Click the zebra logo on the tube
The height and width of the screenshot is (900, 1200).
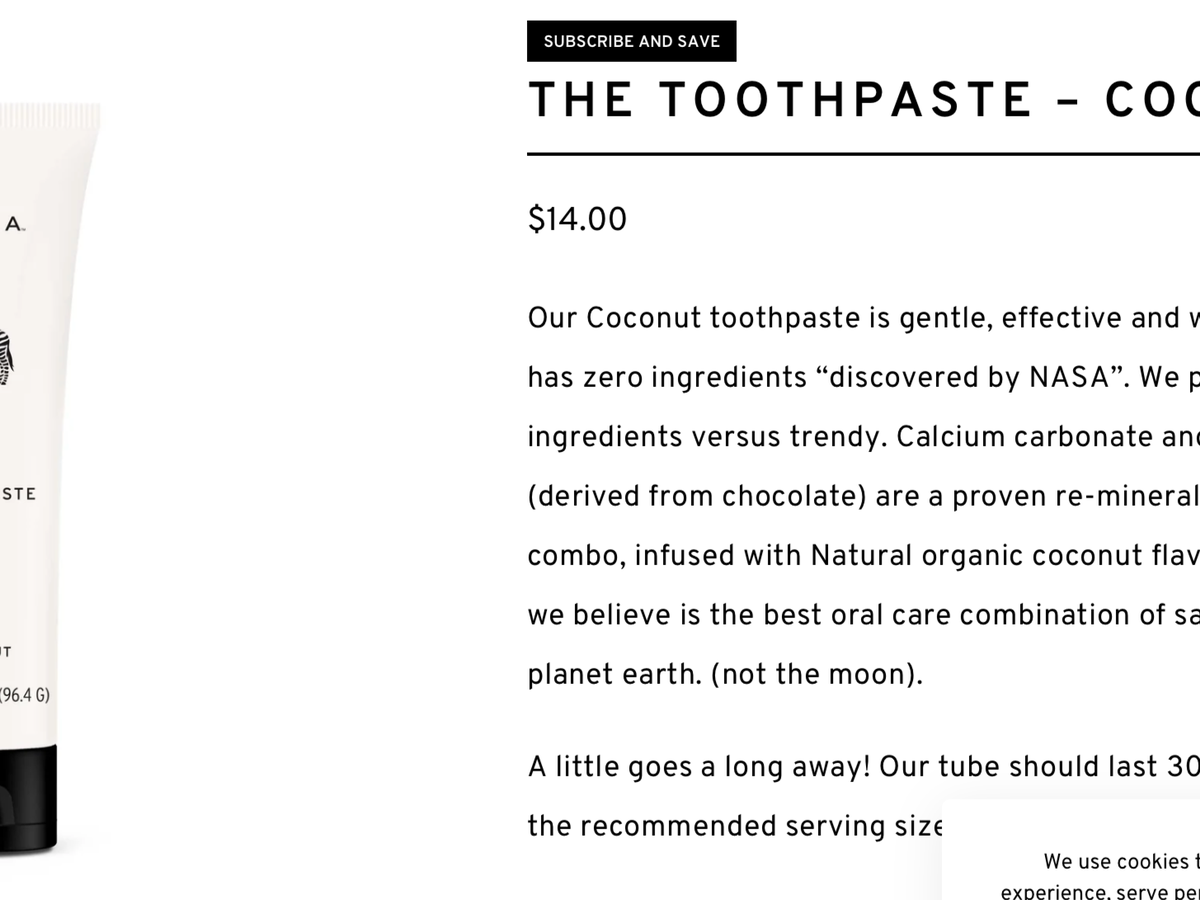[6, 358]
